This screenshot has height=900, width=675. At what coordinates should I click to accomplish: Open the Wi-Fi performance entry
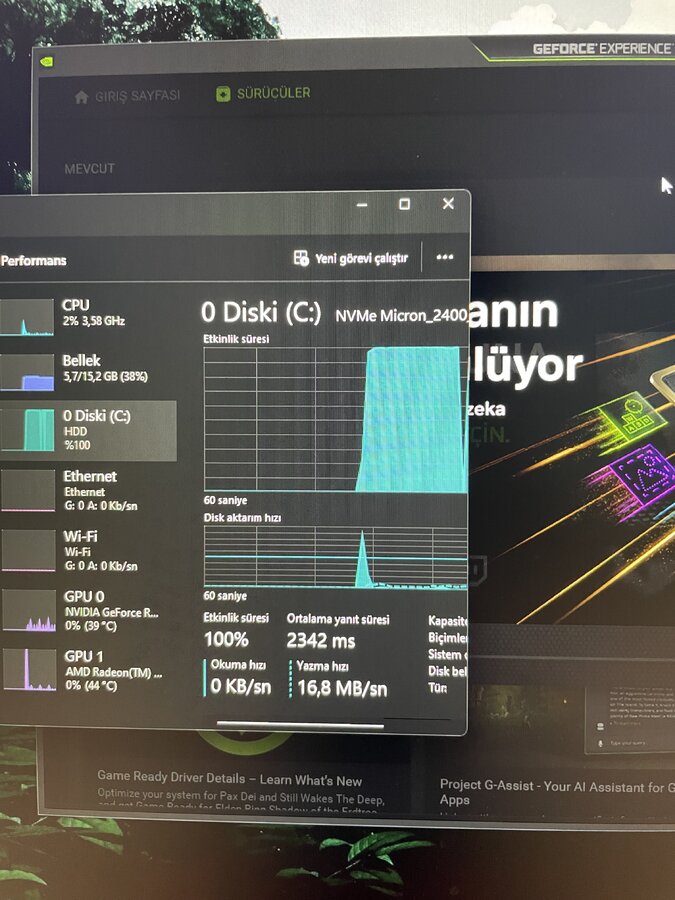pos(86,551)
